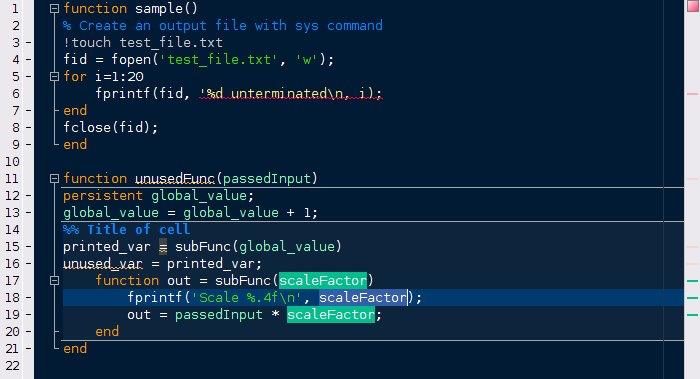
Task: Collapse the unusedFunc function fold
Action: click(54, 179)
